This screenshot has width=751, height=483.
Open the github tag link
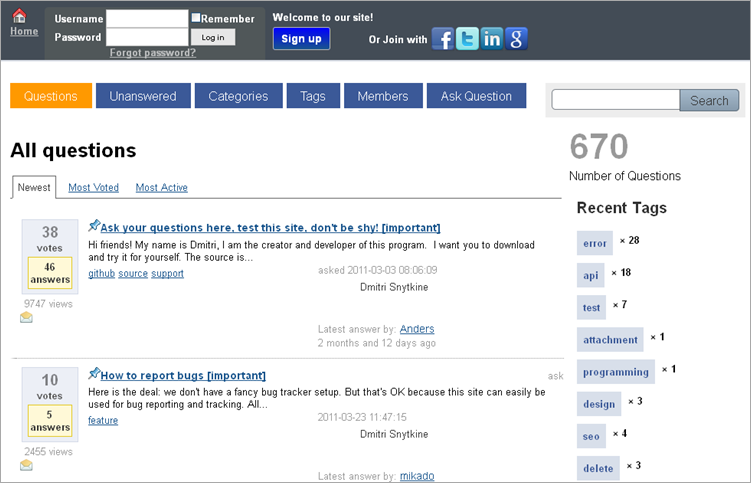102,273
